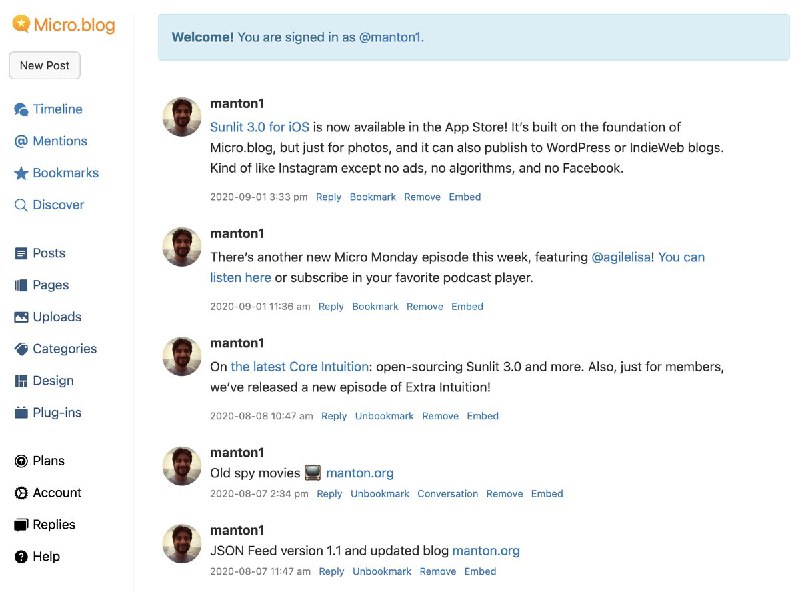Click the Timeline chat bubble icon
This screenshot has height=592, width=800.
21,109
